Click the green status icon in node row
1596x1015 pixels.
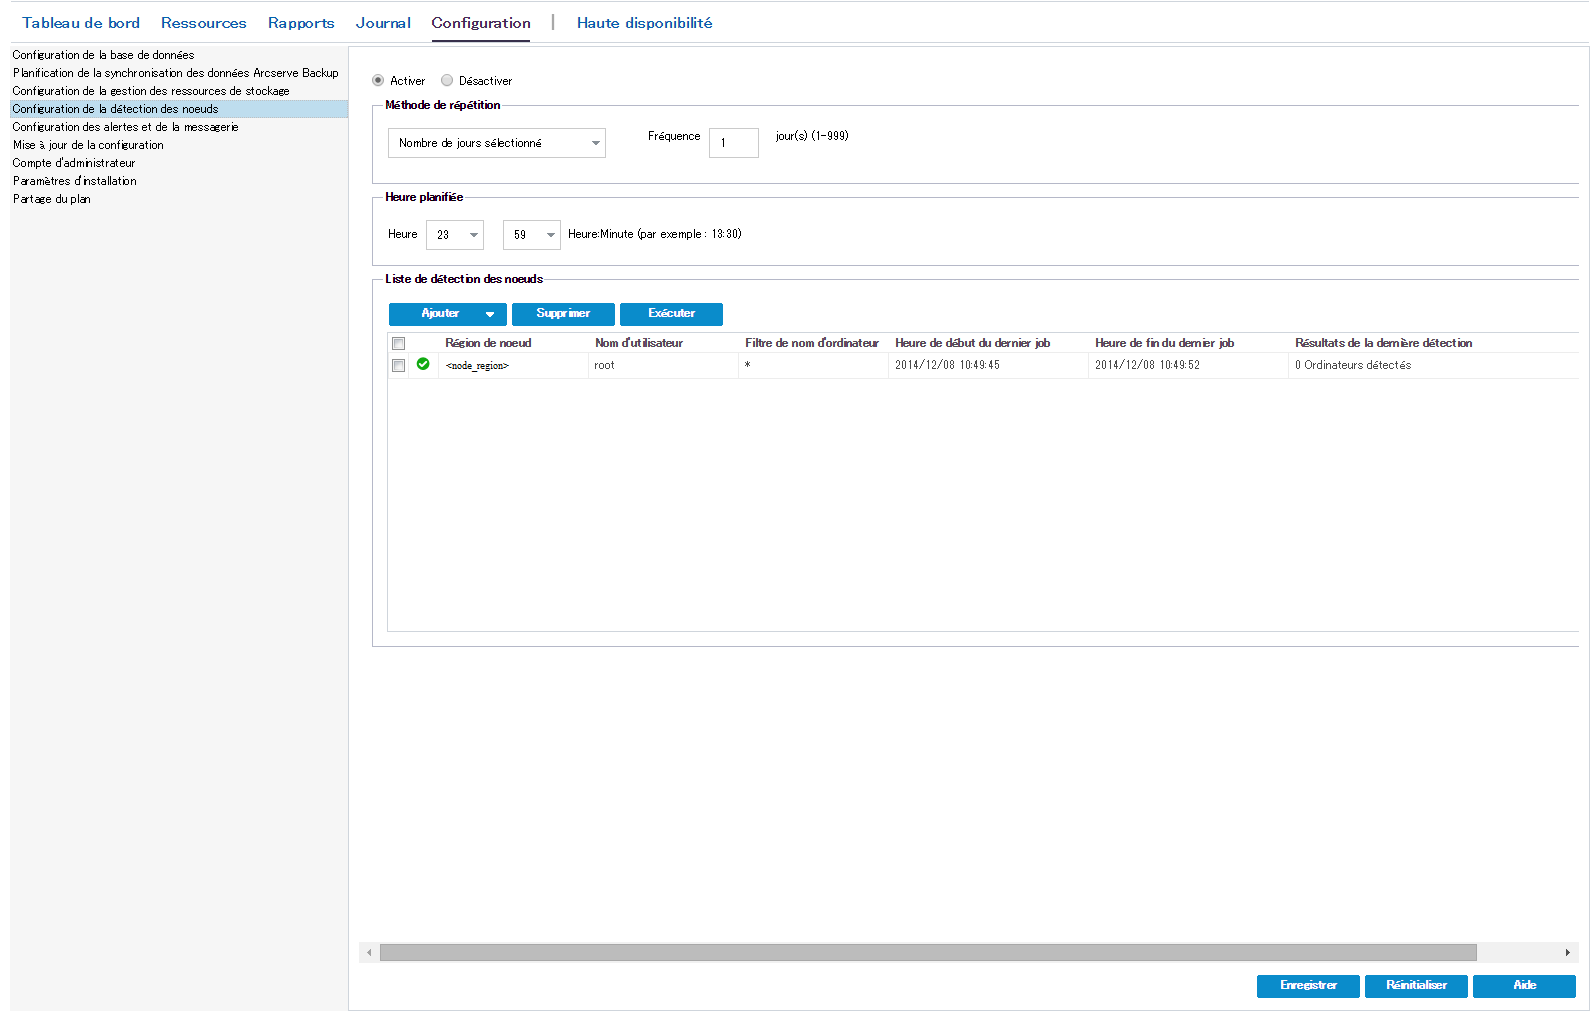423,364
